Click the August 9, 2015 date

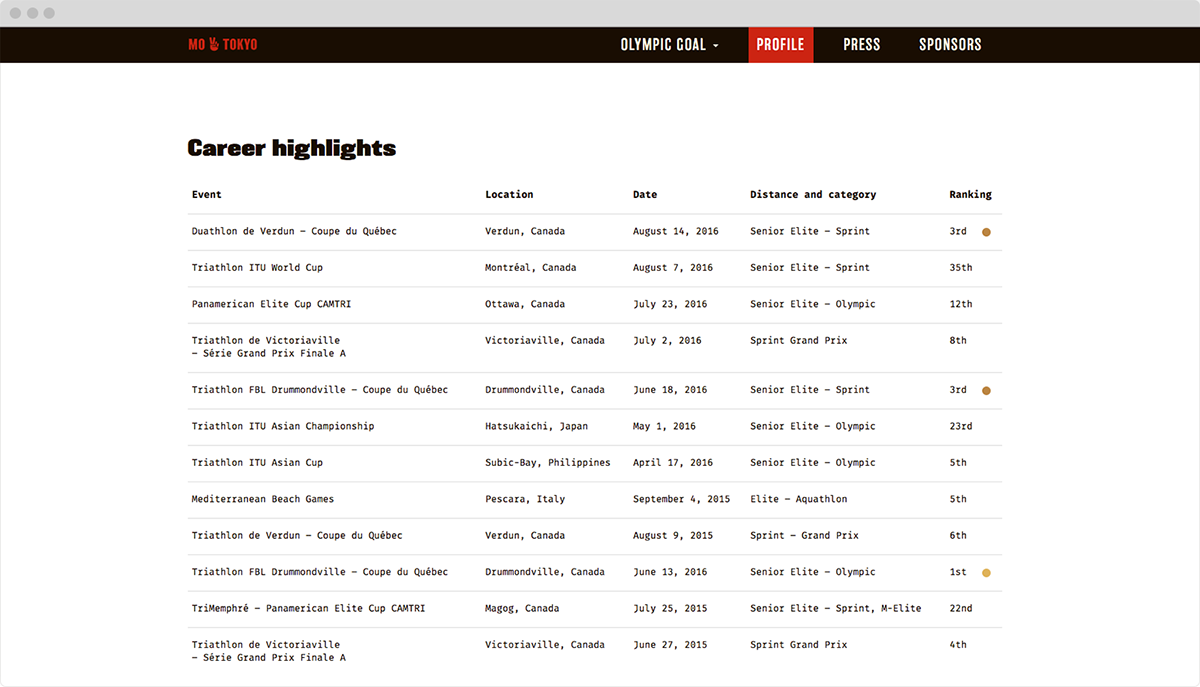coord(673,536)
